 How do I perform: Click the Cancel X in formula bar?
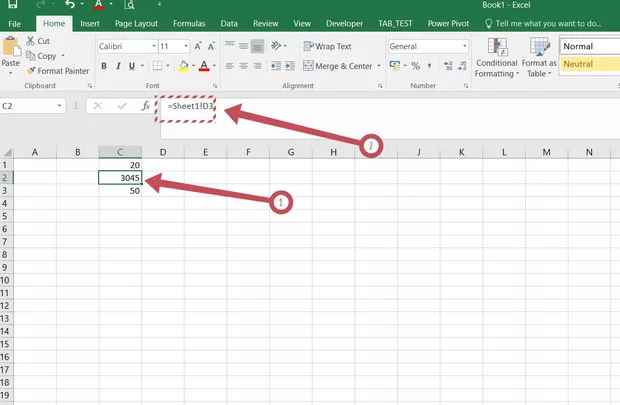[x=98, y=106]
